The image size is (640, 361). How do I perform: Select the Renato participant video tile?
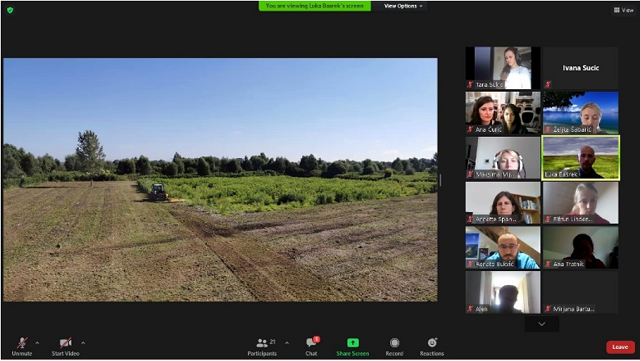click(503, 247)
